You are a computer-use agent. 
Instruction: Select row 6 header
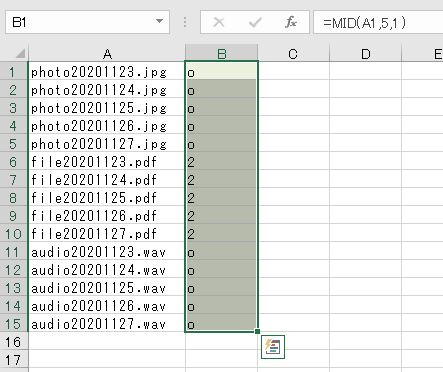[x=13, y=162]
